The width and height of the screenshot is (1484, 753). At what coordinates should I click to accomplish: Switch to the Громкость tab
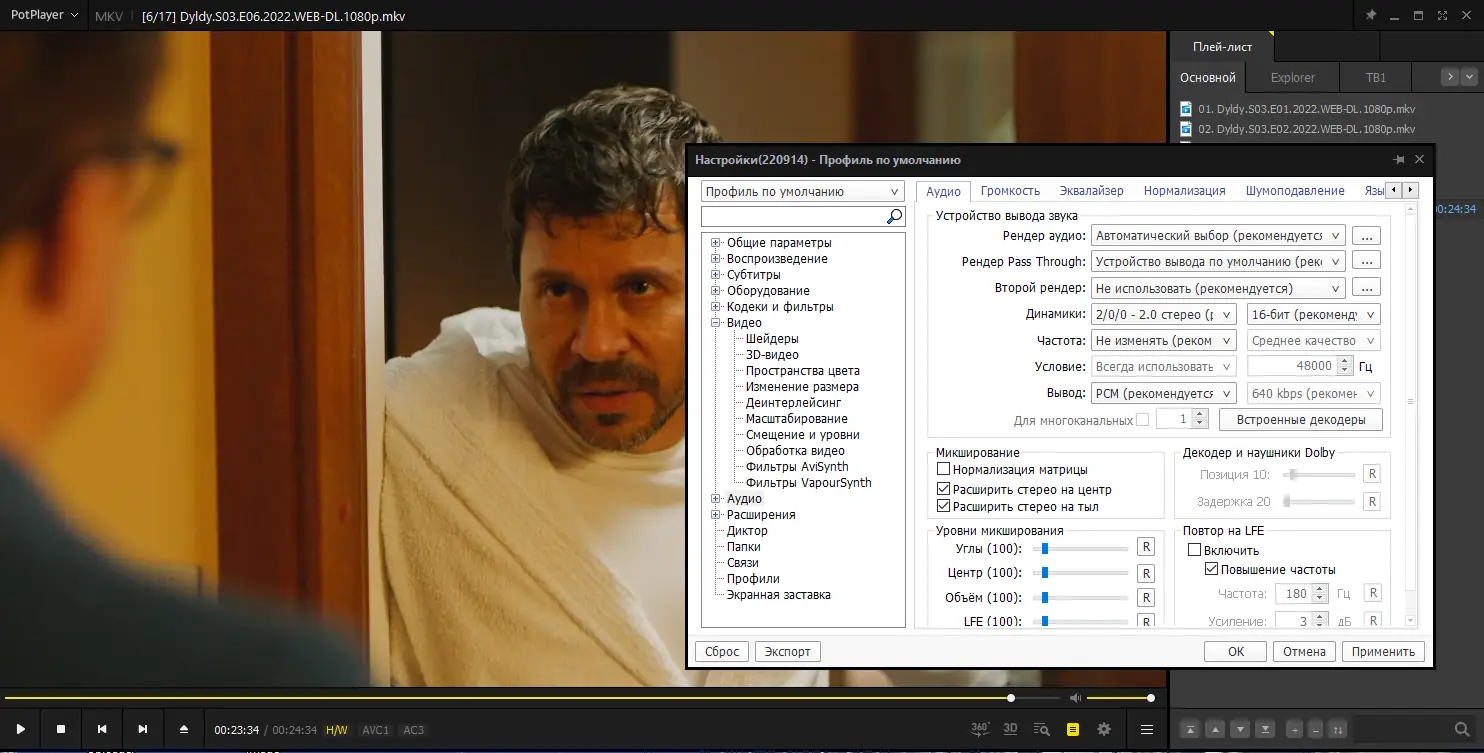pos(1010,191)
